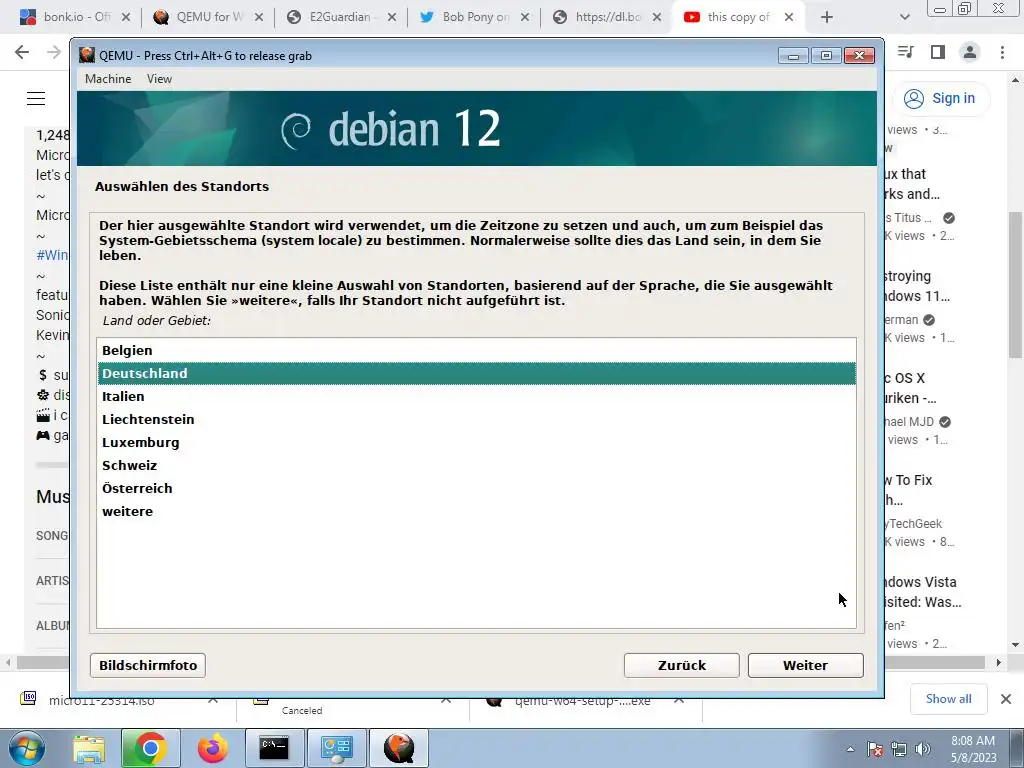Toggle the Chrome side panel
1024x768 pixels.
(x=938, y=52)
